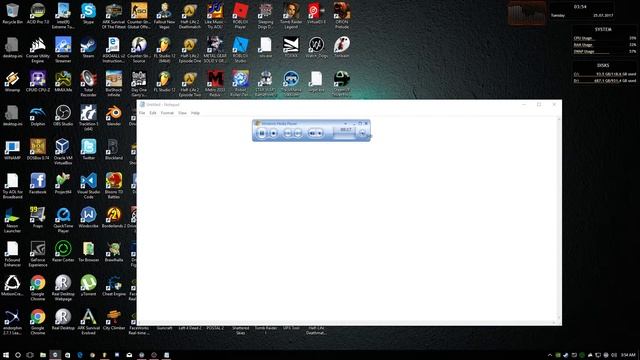Open the Corsair Utility Engine shortcut
This screenshot has width=640, height=360.
(38, 50)
